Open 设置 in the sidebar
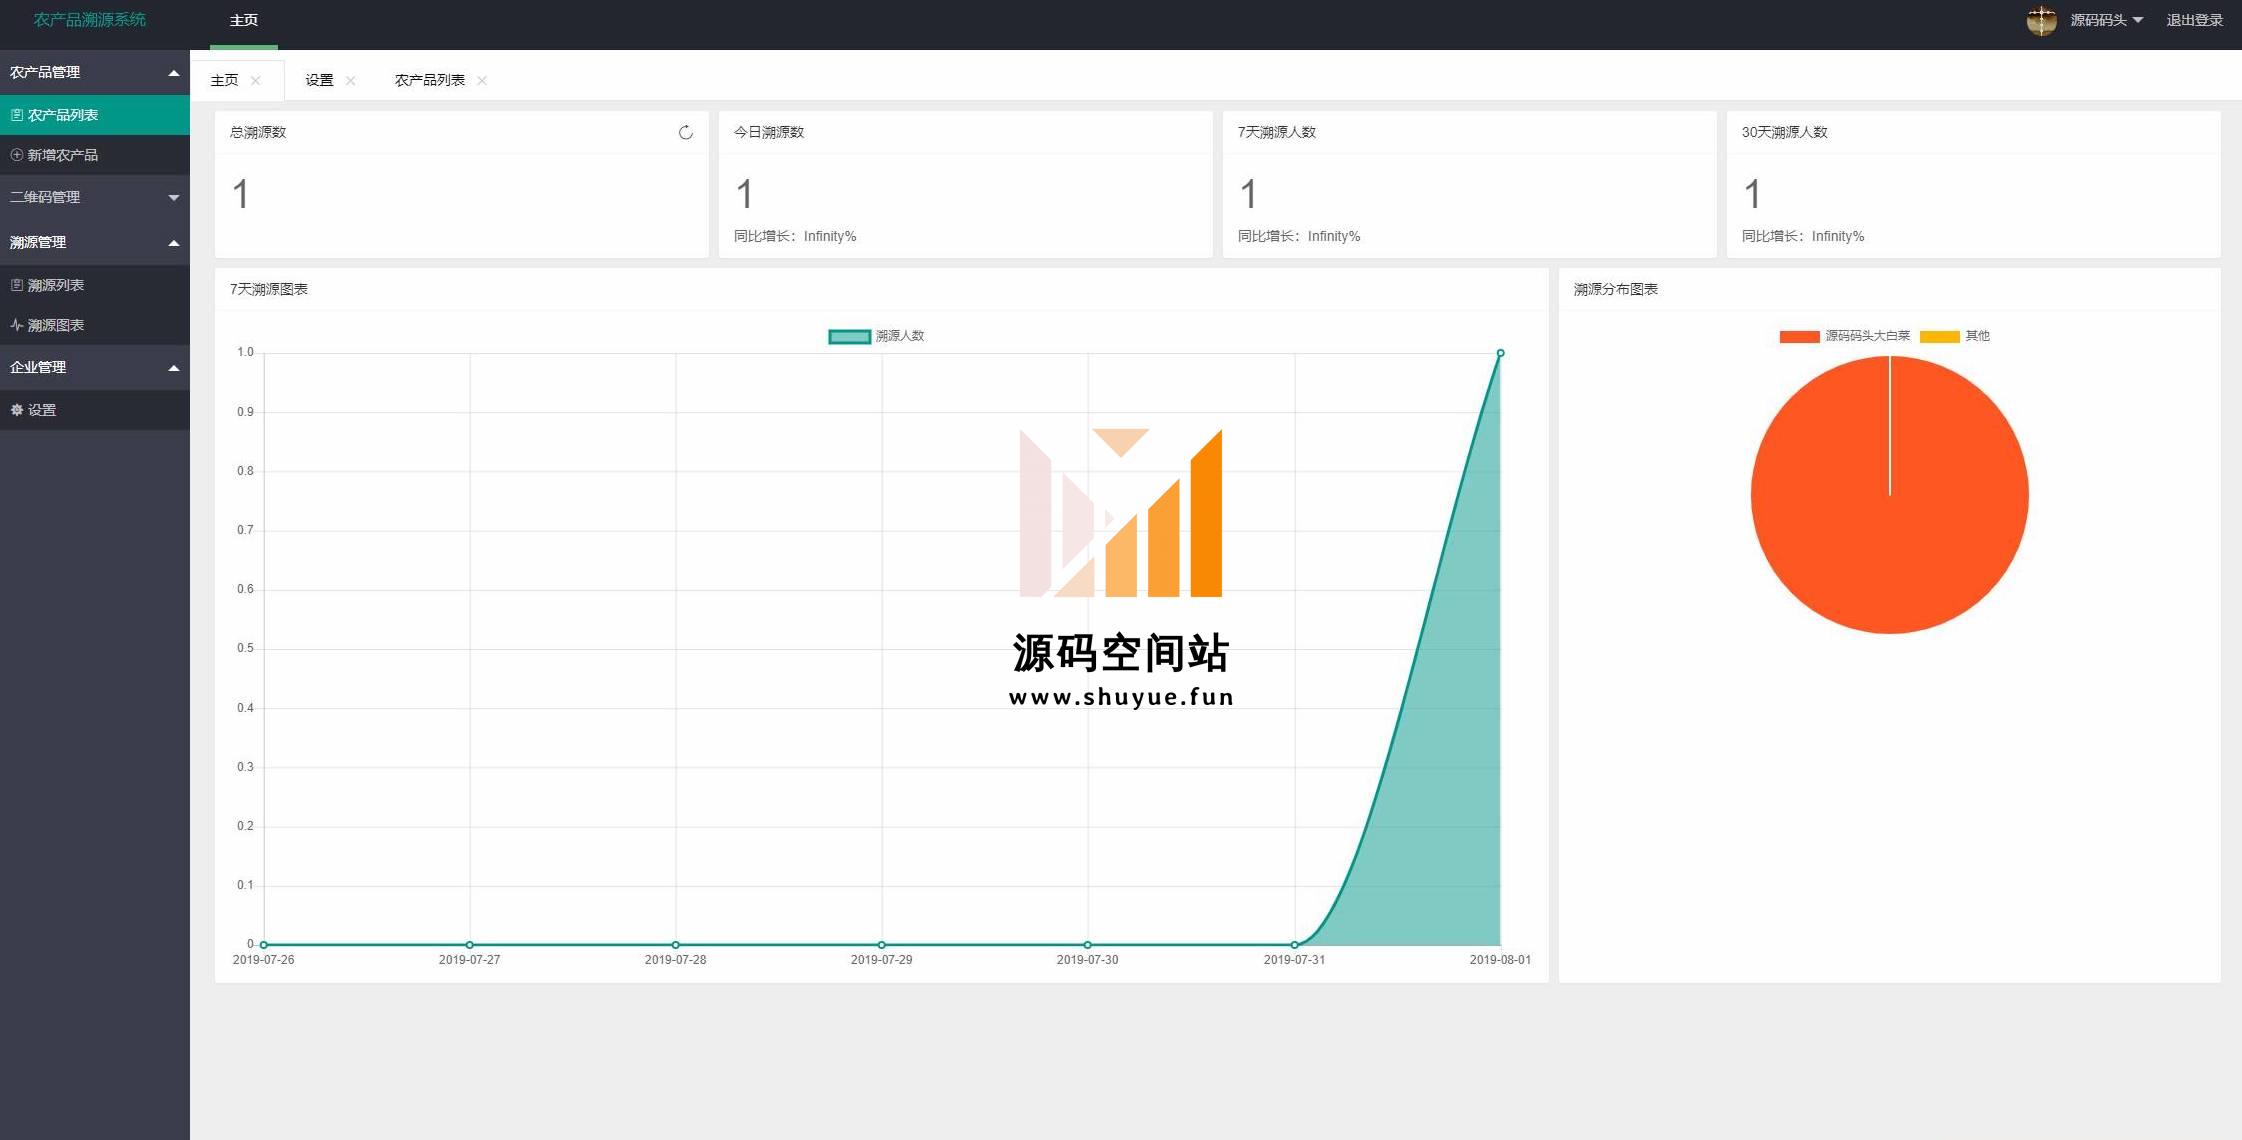 [x=95, y=410]
